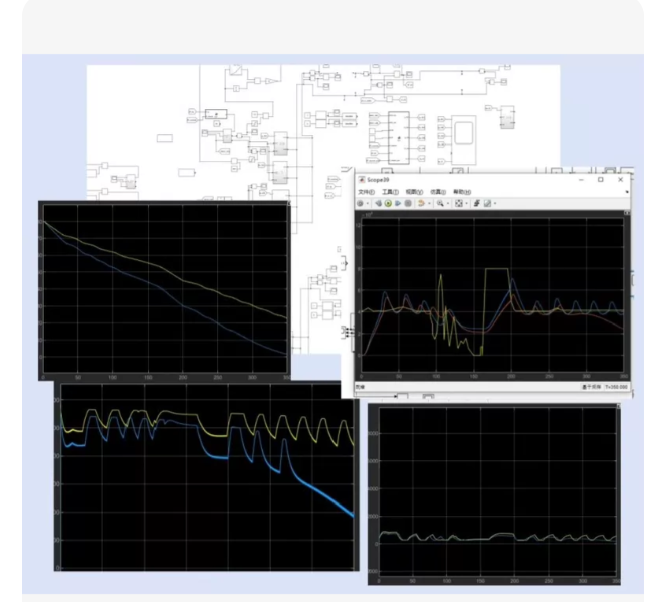Maximize the Scope39 window
The image size is (653, 602).
pyautogui.click(x=601, y=179)
